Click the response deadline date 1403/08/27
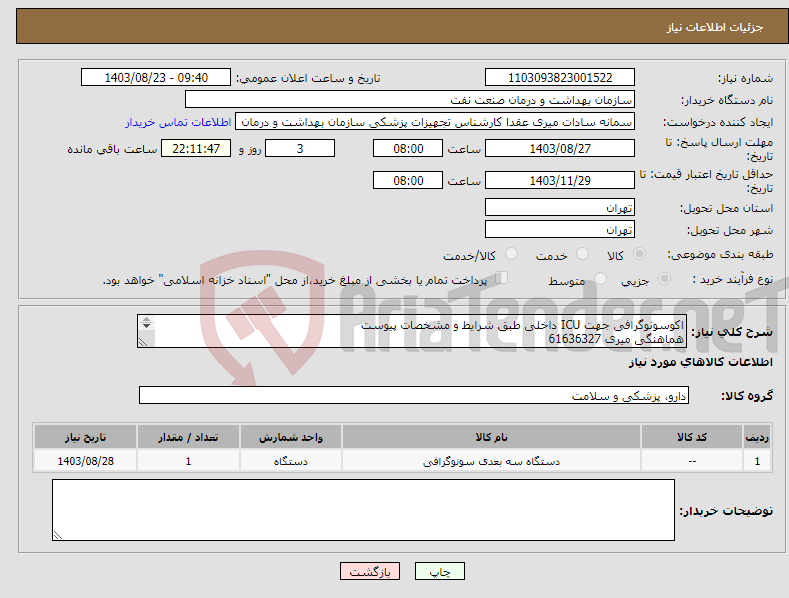This screenshot has width=789, height=598. point(560,148)
